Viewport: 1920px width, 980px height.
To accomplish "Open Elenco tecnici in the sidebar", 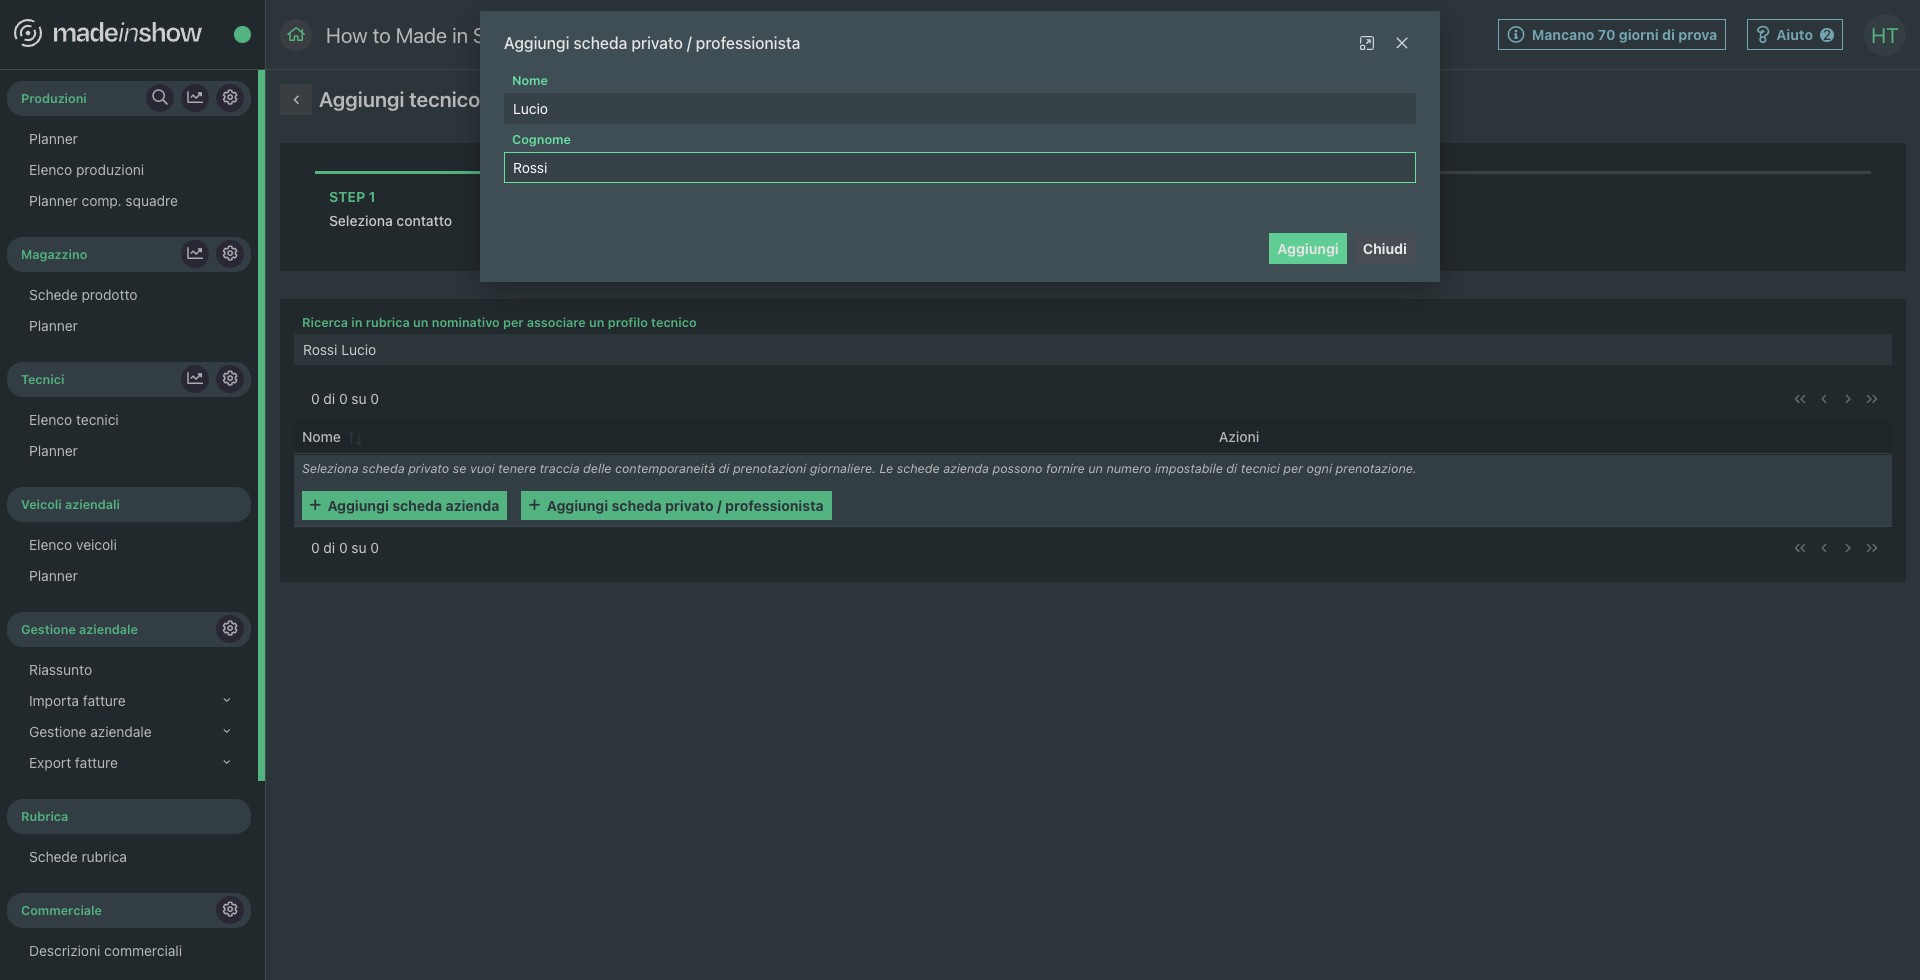I will 74,420.
